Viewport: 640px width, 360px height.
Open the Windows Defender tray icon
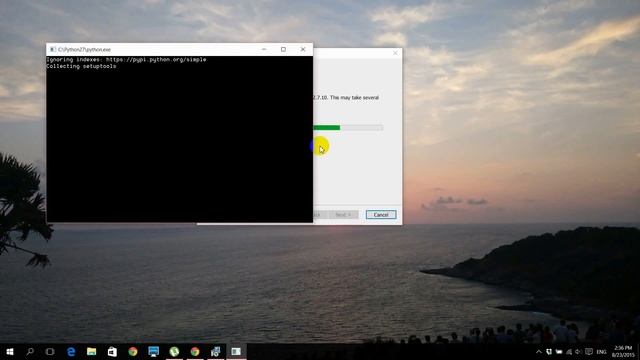tap(549, 352)
